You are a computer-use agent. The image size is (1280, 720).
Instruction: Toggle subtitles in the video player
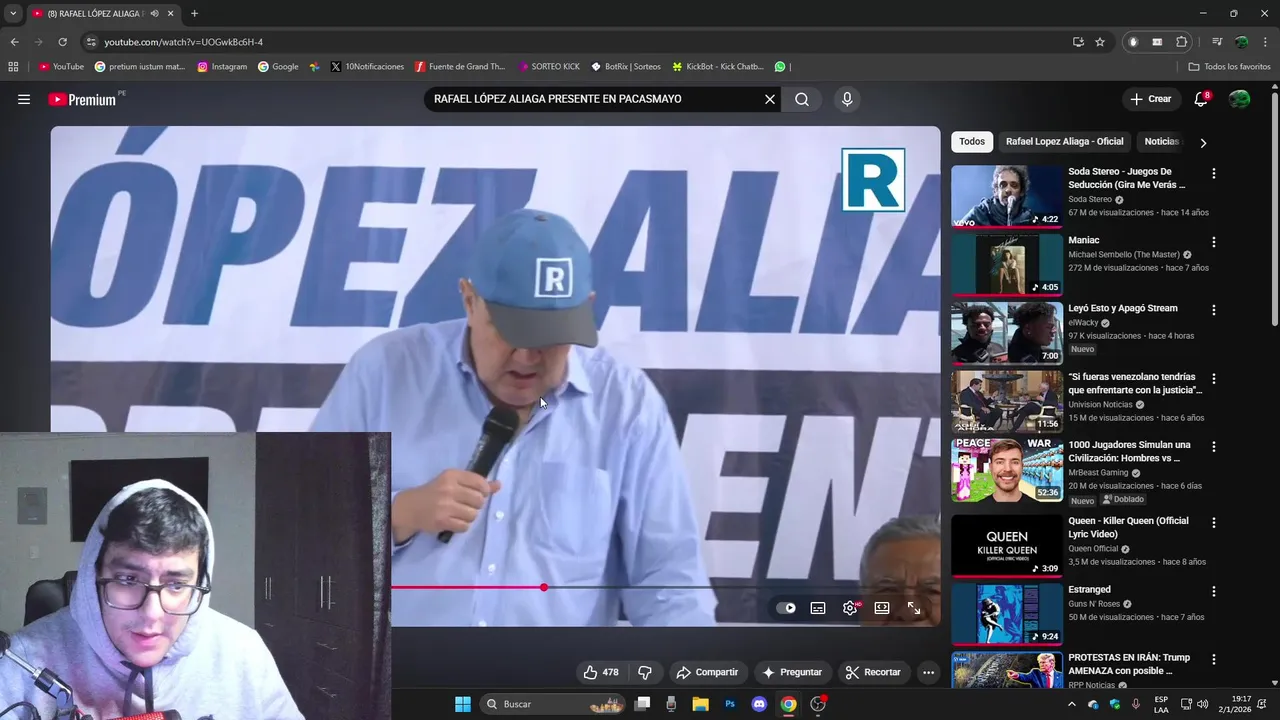(818, 608)
